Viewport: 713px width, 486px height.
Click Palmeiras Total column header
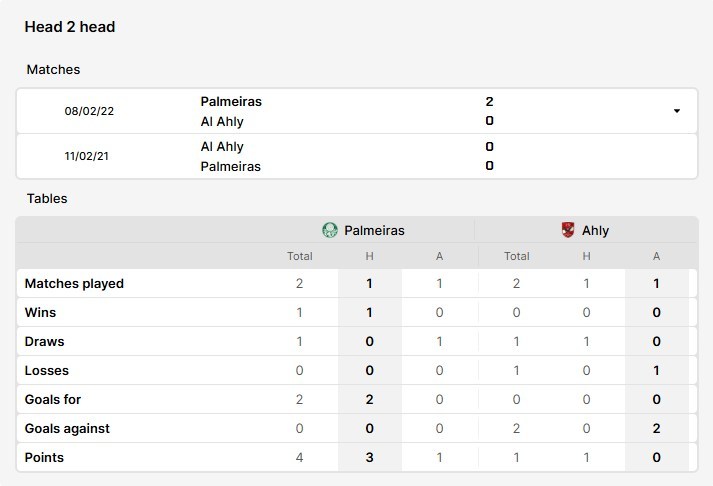click(300, 256)
